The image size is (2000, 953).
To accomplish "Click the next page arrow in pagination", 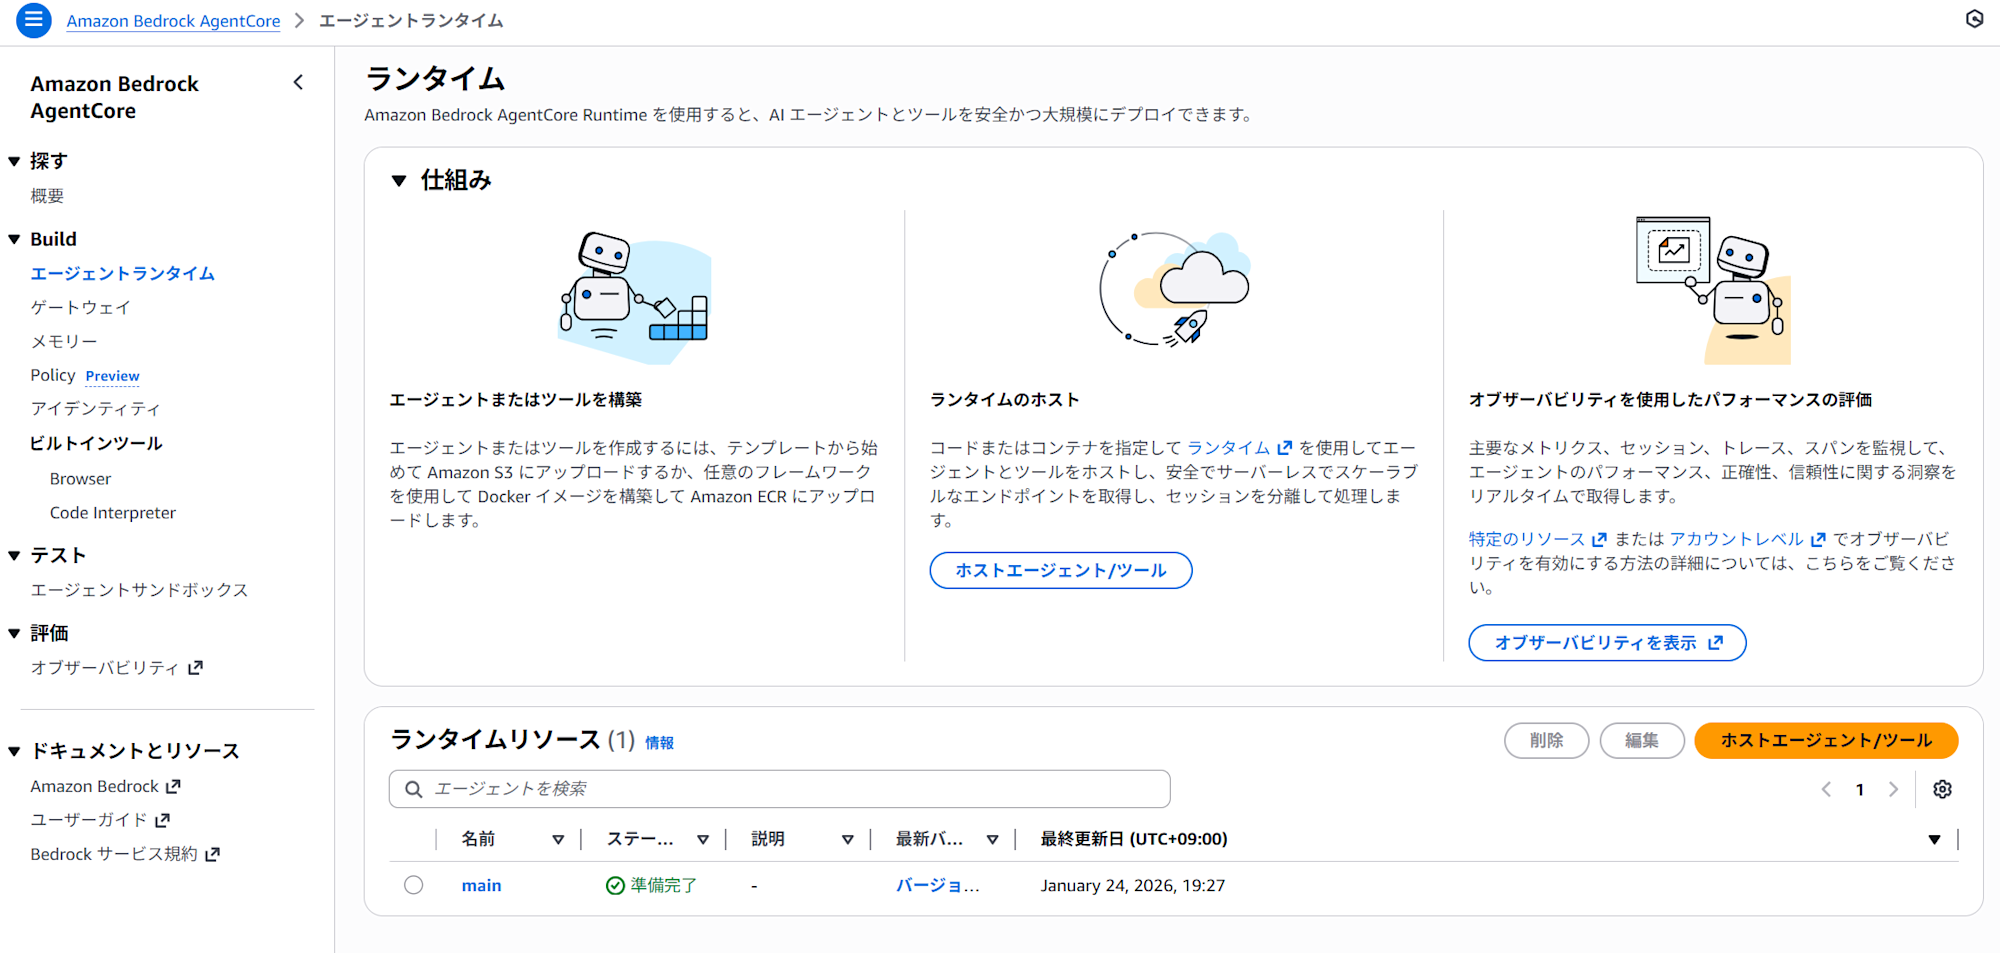I will [1893, 789].
